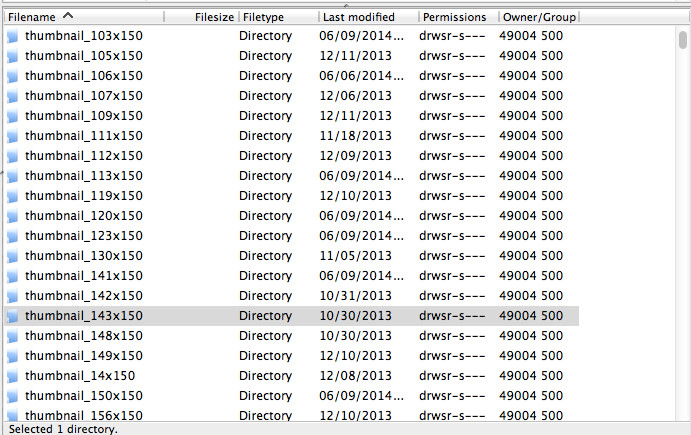Select the thumbnail_149x150 filename
Image resolution: width=691 pixels, height=435 pixels.
[x=84, y=356]
